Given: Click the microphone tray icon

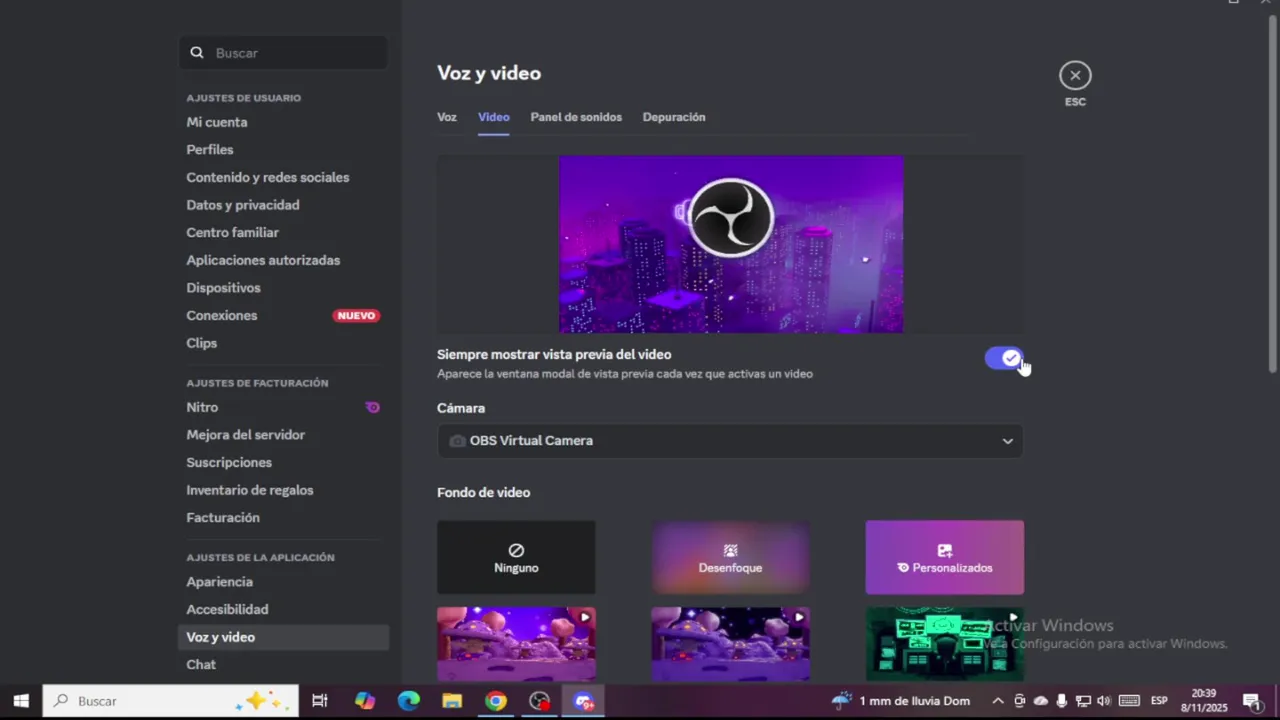Looking at the screenshot, I should point(1062,701).
